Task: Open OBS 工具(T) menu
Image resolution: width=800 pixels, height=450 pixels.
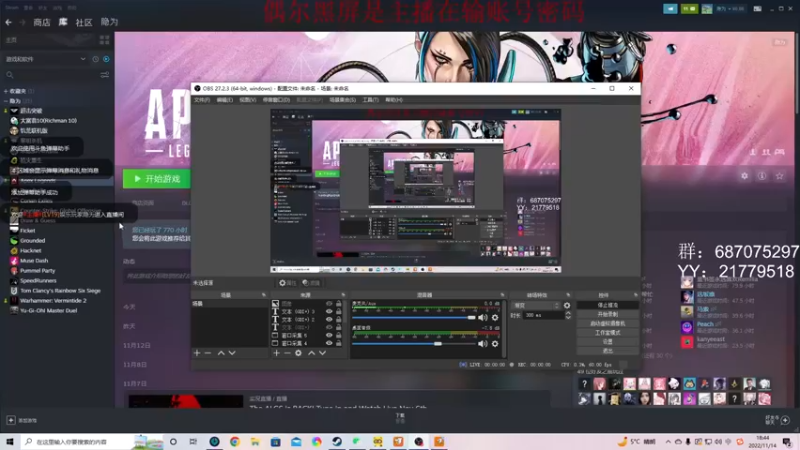Action: pyautogui.click(x=370, y=100)
